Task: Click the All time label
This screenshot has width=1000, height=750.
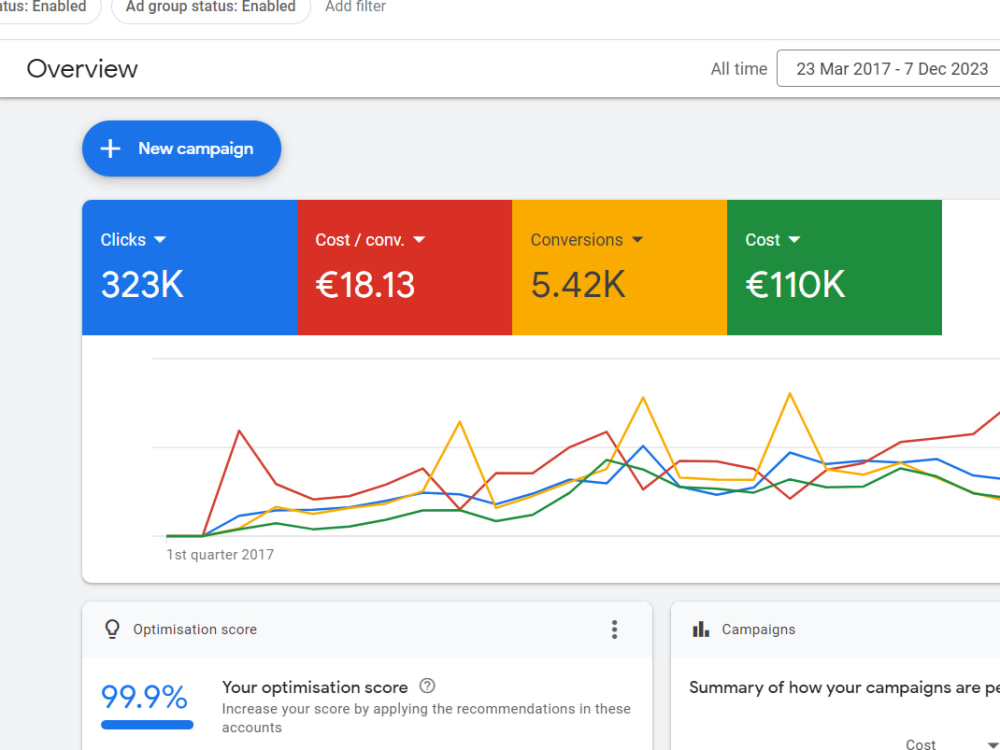Action: point(738,68)
